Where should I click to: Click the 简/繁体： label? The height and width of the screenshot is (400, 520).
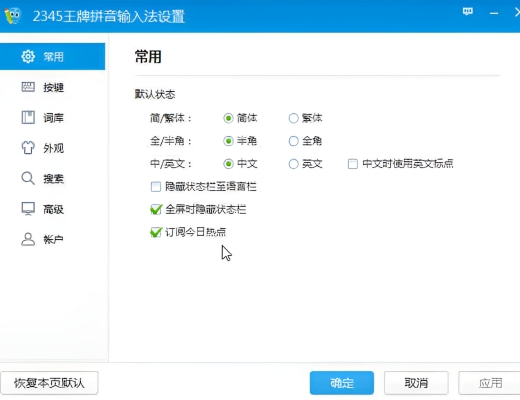point(171,118)
